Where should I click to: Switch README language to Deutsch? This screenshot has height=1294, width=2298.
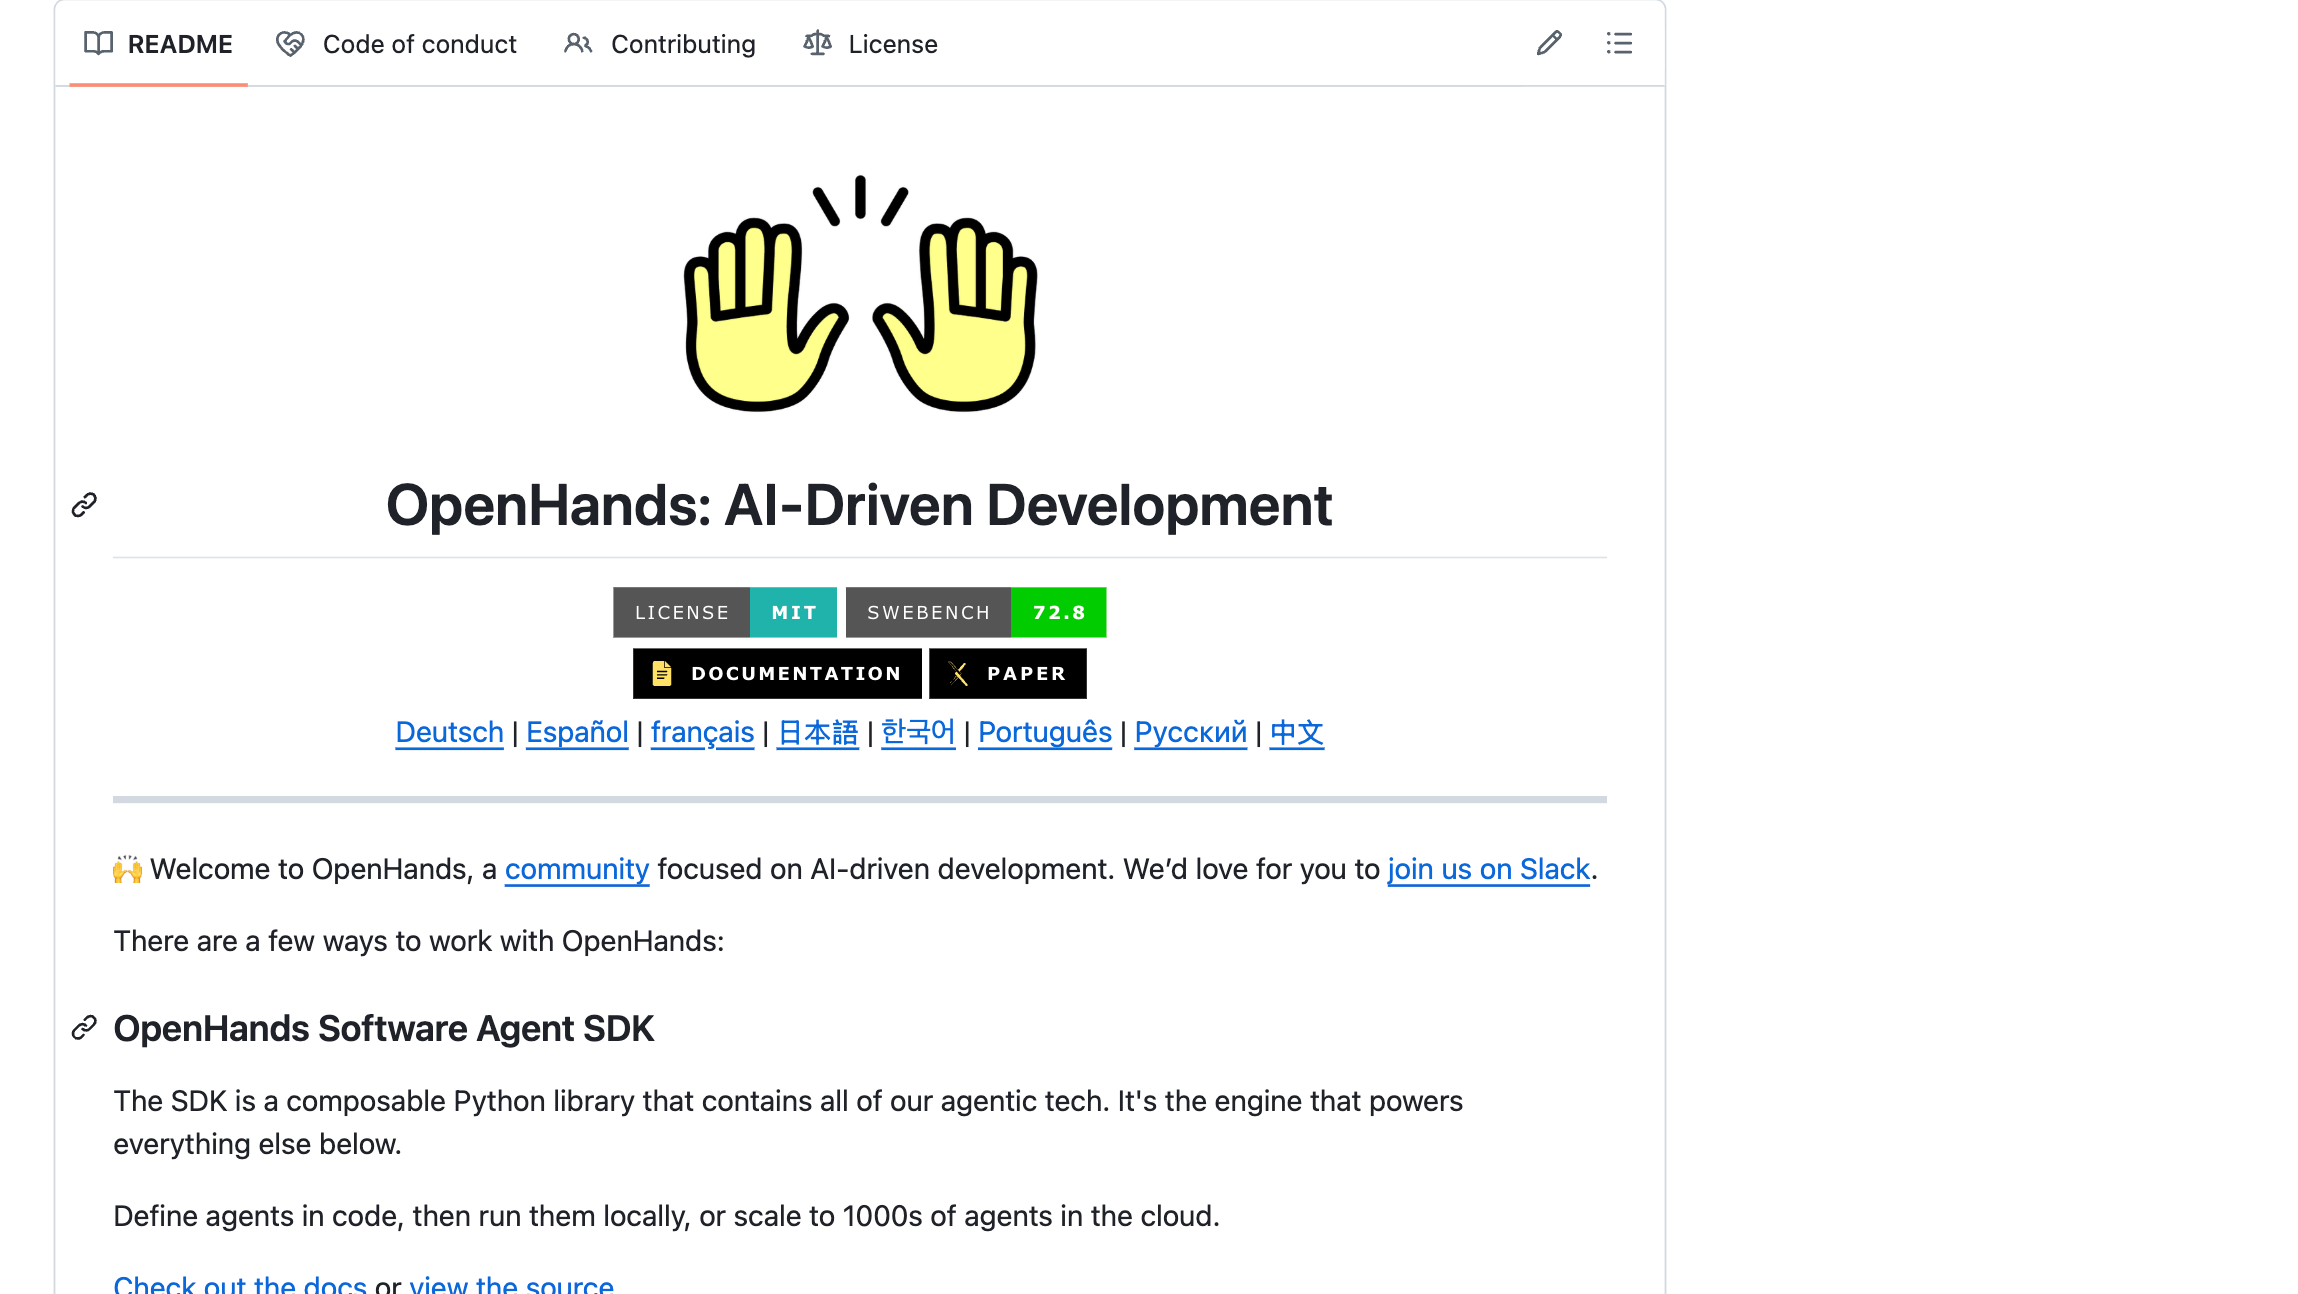point(449,732)
